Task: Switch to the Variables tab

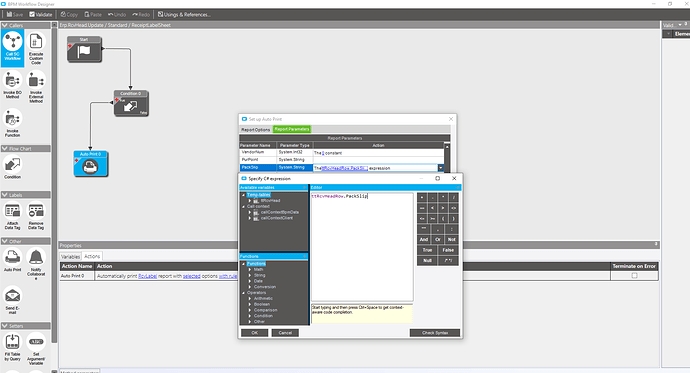Action: click(x=70, y=256)
